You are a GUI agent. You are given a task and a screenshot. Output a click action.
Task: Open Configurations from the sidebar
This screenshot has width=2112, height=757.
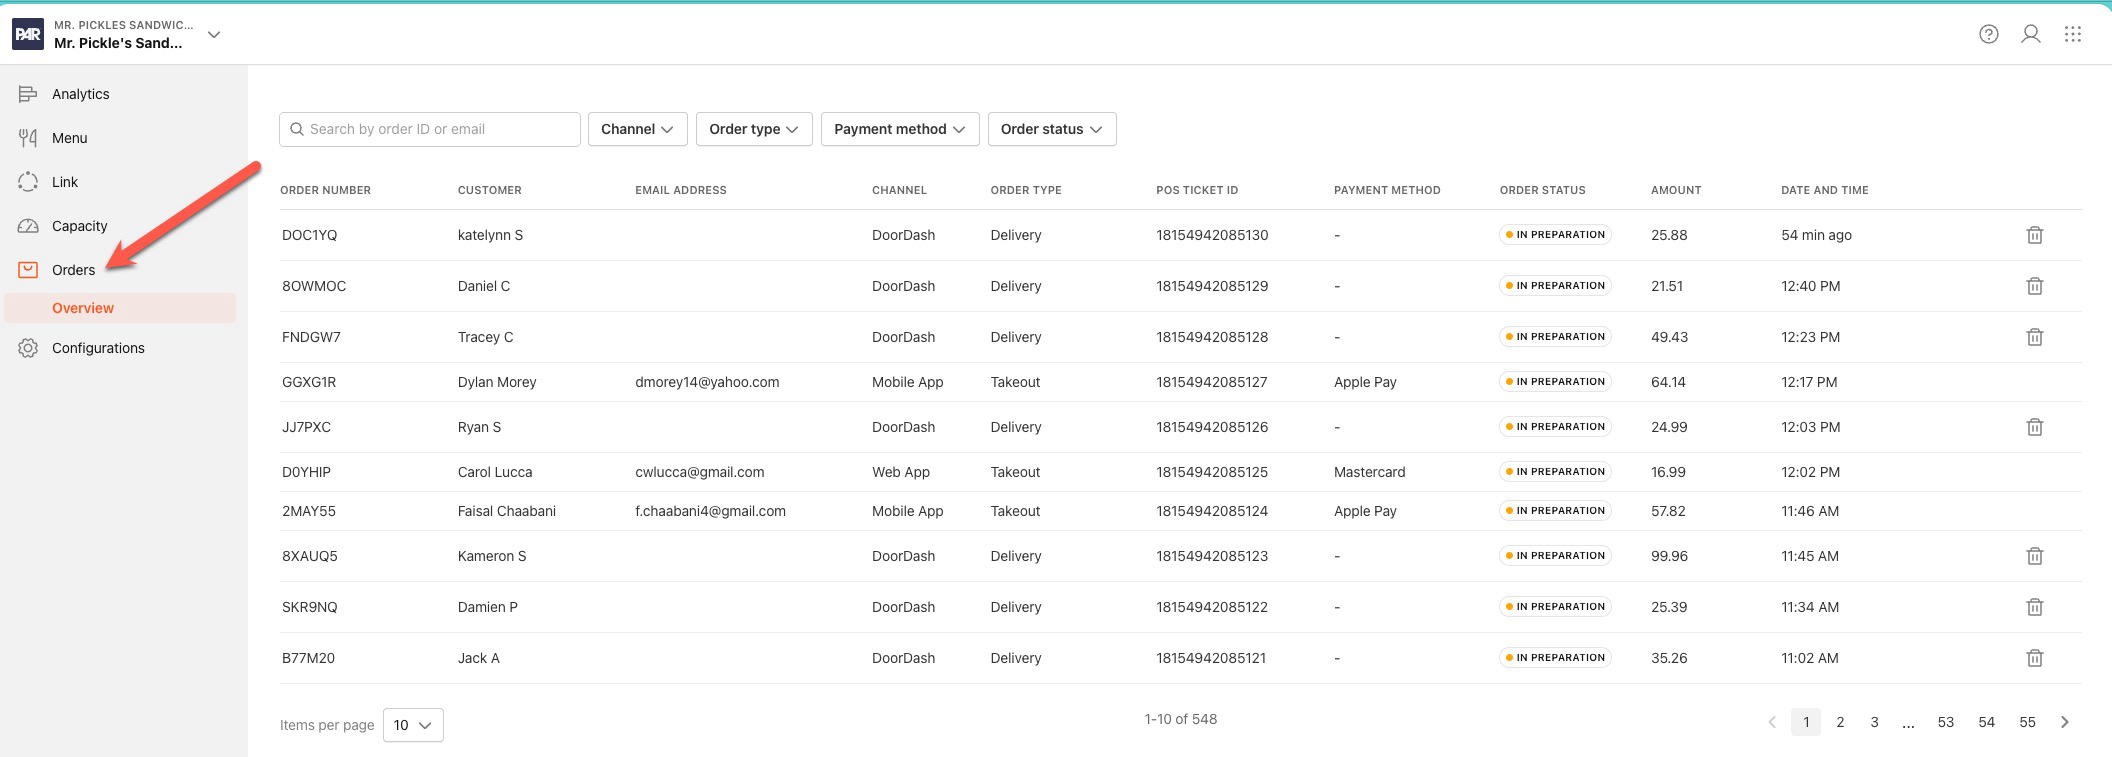pyautogui.click(x=98, y=348)
